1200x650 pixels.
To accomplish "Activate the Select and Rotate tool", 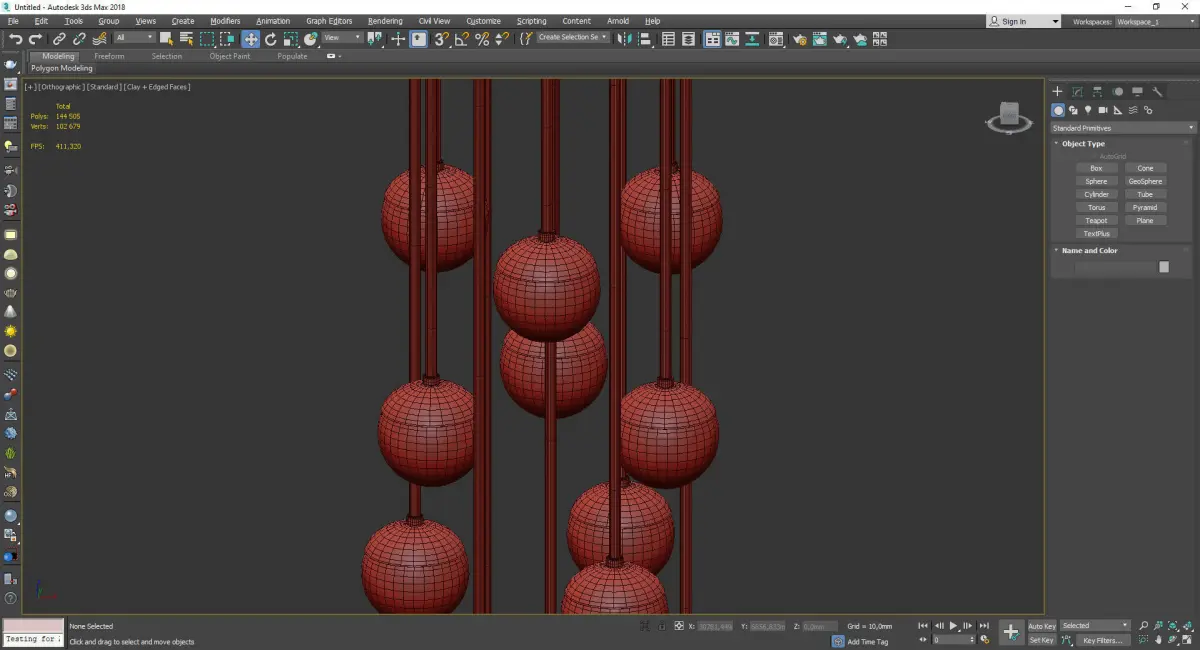I will point(270,39).
